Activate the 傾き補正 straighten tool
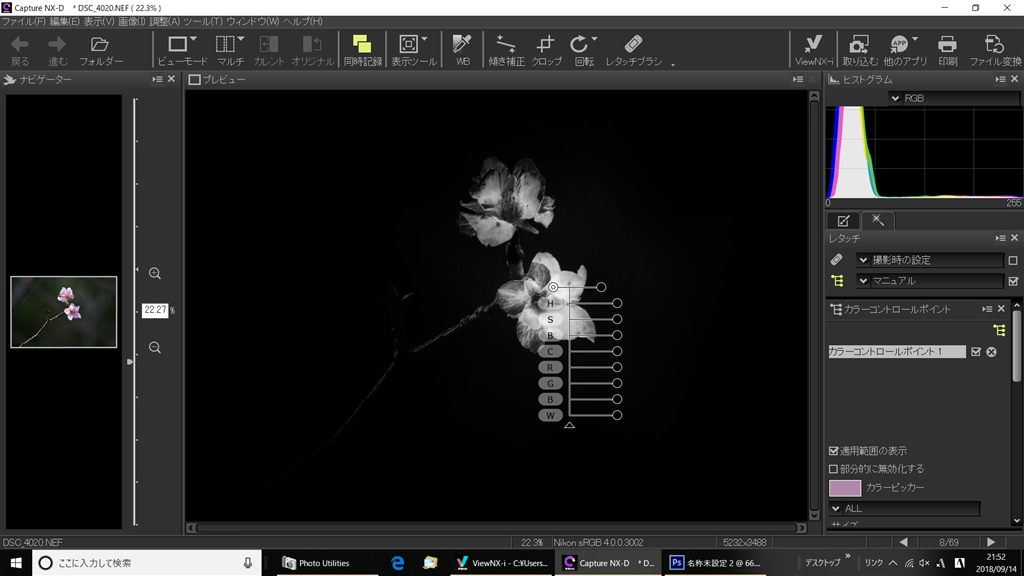This screenshot has width=1024, height=576. pos(506,49)
